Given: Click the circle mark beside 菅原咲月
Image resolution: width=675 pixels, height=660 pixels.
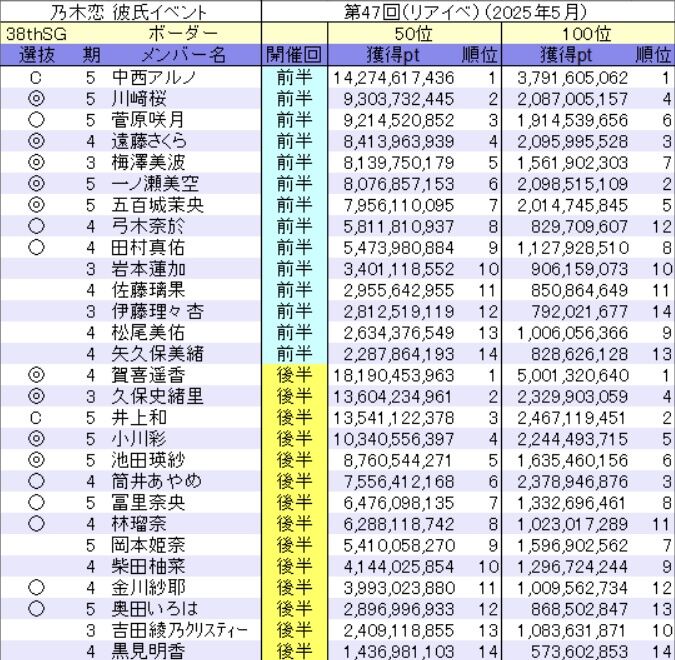Looking at the screenshot, I should tap(36, 120).
